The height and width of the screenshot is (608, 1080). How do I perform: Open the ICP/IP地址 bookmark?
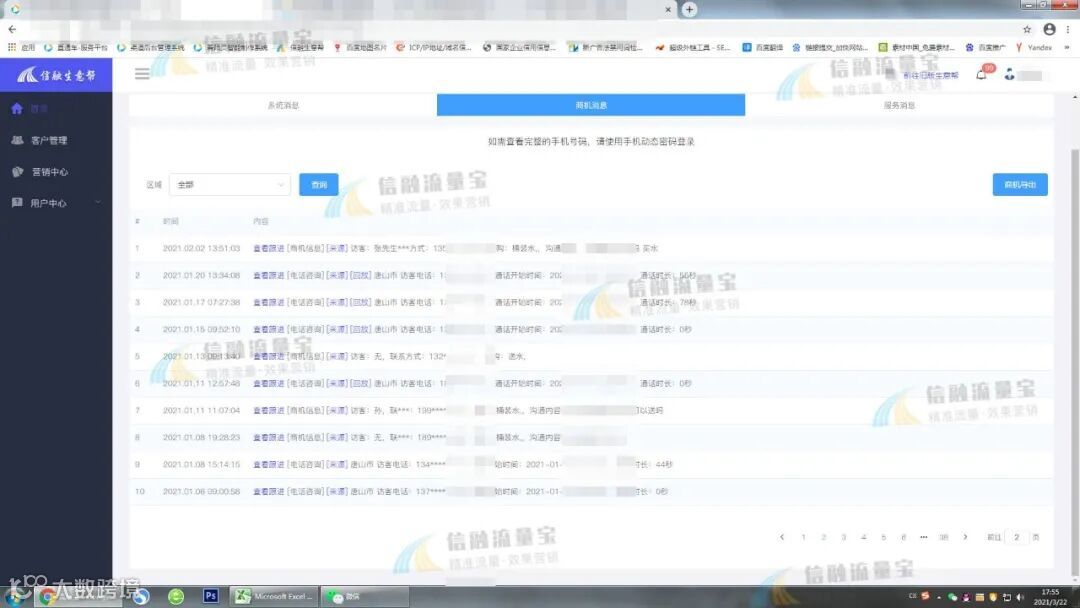coord(434,48)
